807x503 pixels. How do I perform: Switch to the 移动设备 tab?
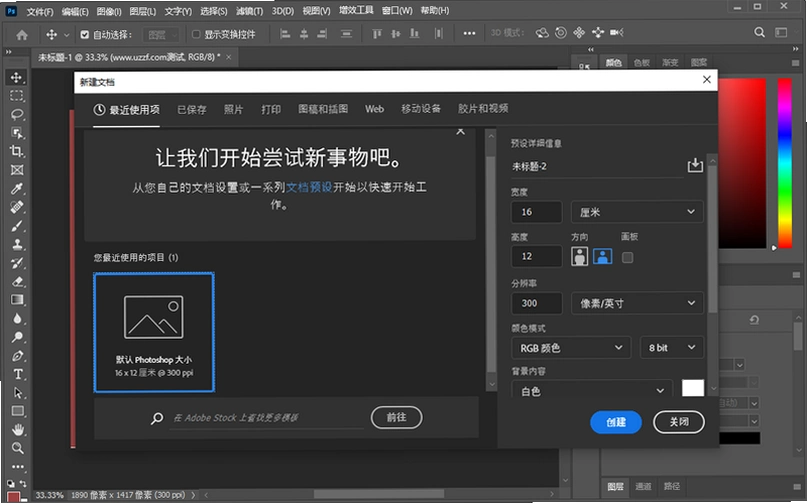point(421,109)
